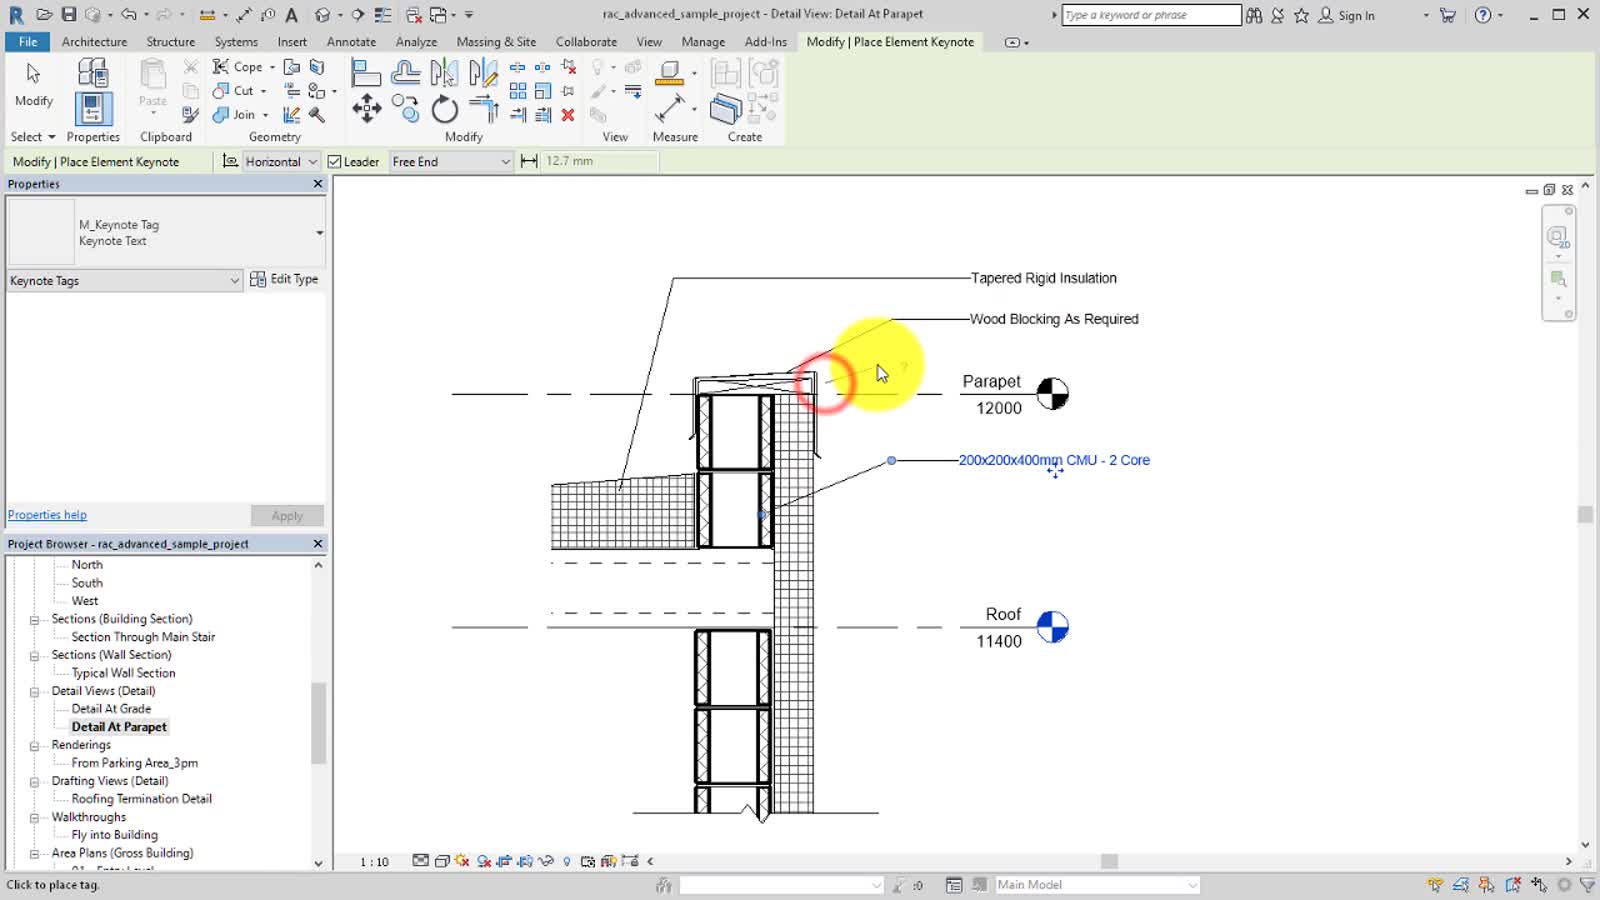Open the Keynote Tags filter dropdown
Image resolution: width=1600 pixels, height=900 pixels.
[x=124, y=281]
